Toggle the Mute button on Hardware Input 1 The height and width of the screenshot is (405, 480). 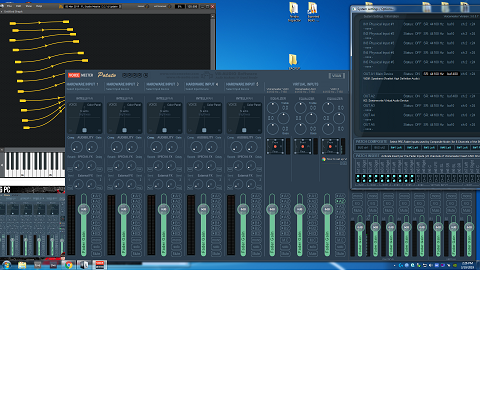click(97, 254)
